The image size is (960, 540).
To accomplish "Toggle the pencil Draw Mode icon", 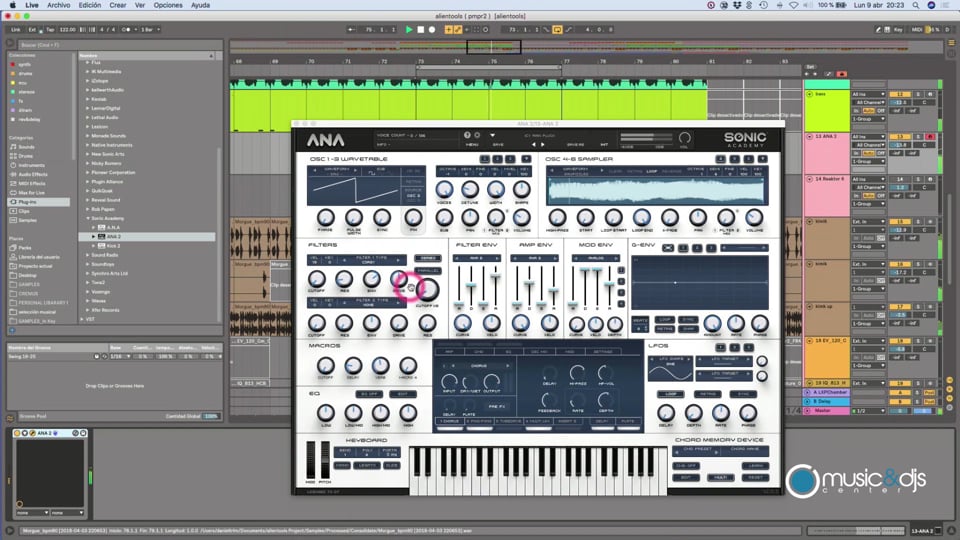I will point(877,29).
